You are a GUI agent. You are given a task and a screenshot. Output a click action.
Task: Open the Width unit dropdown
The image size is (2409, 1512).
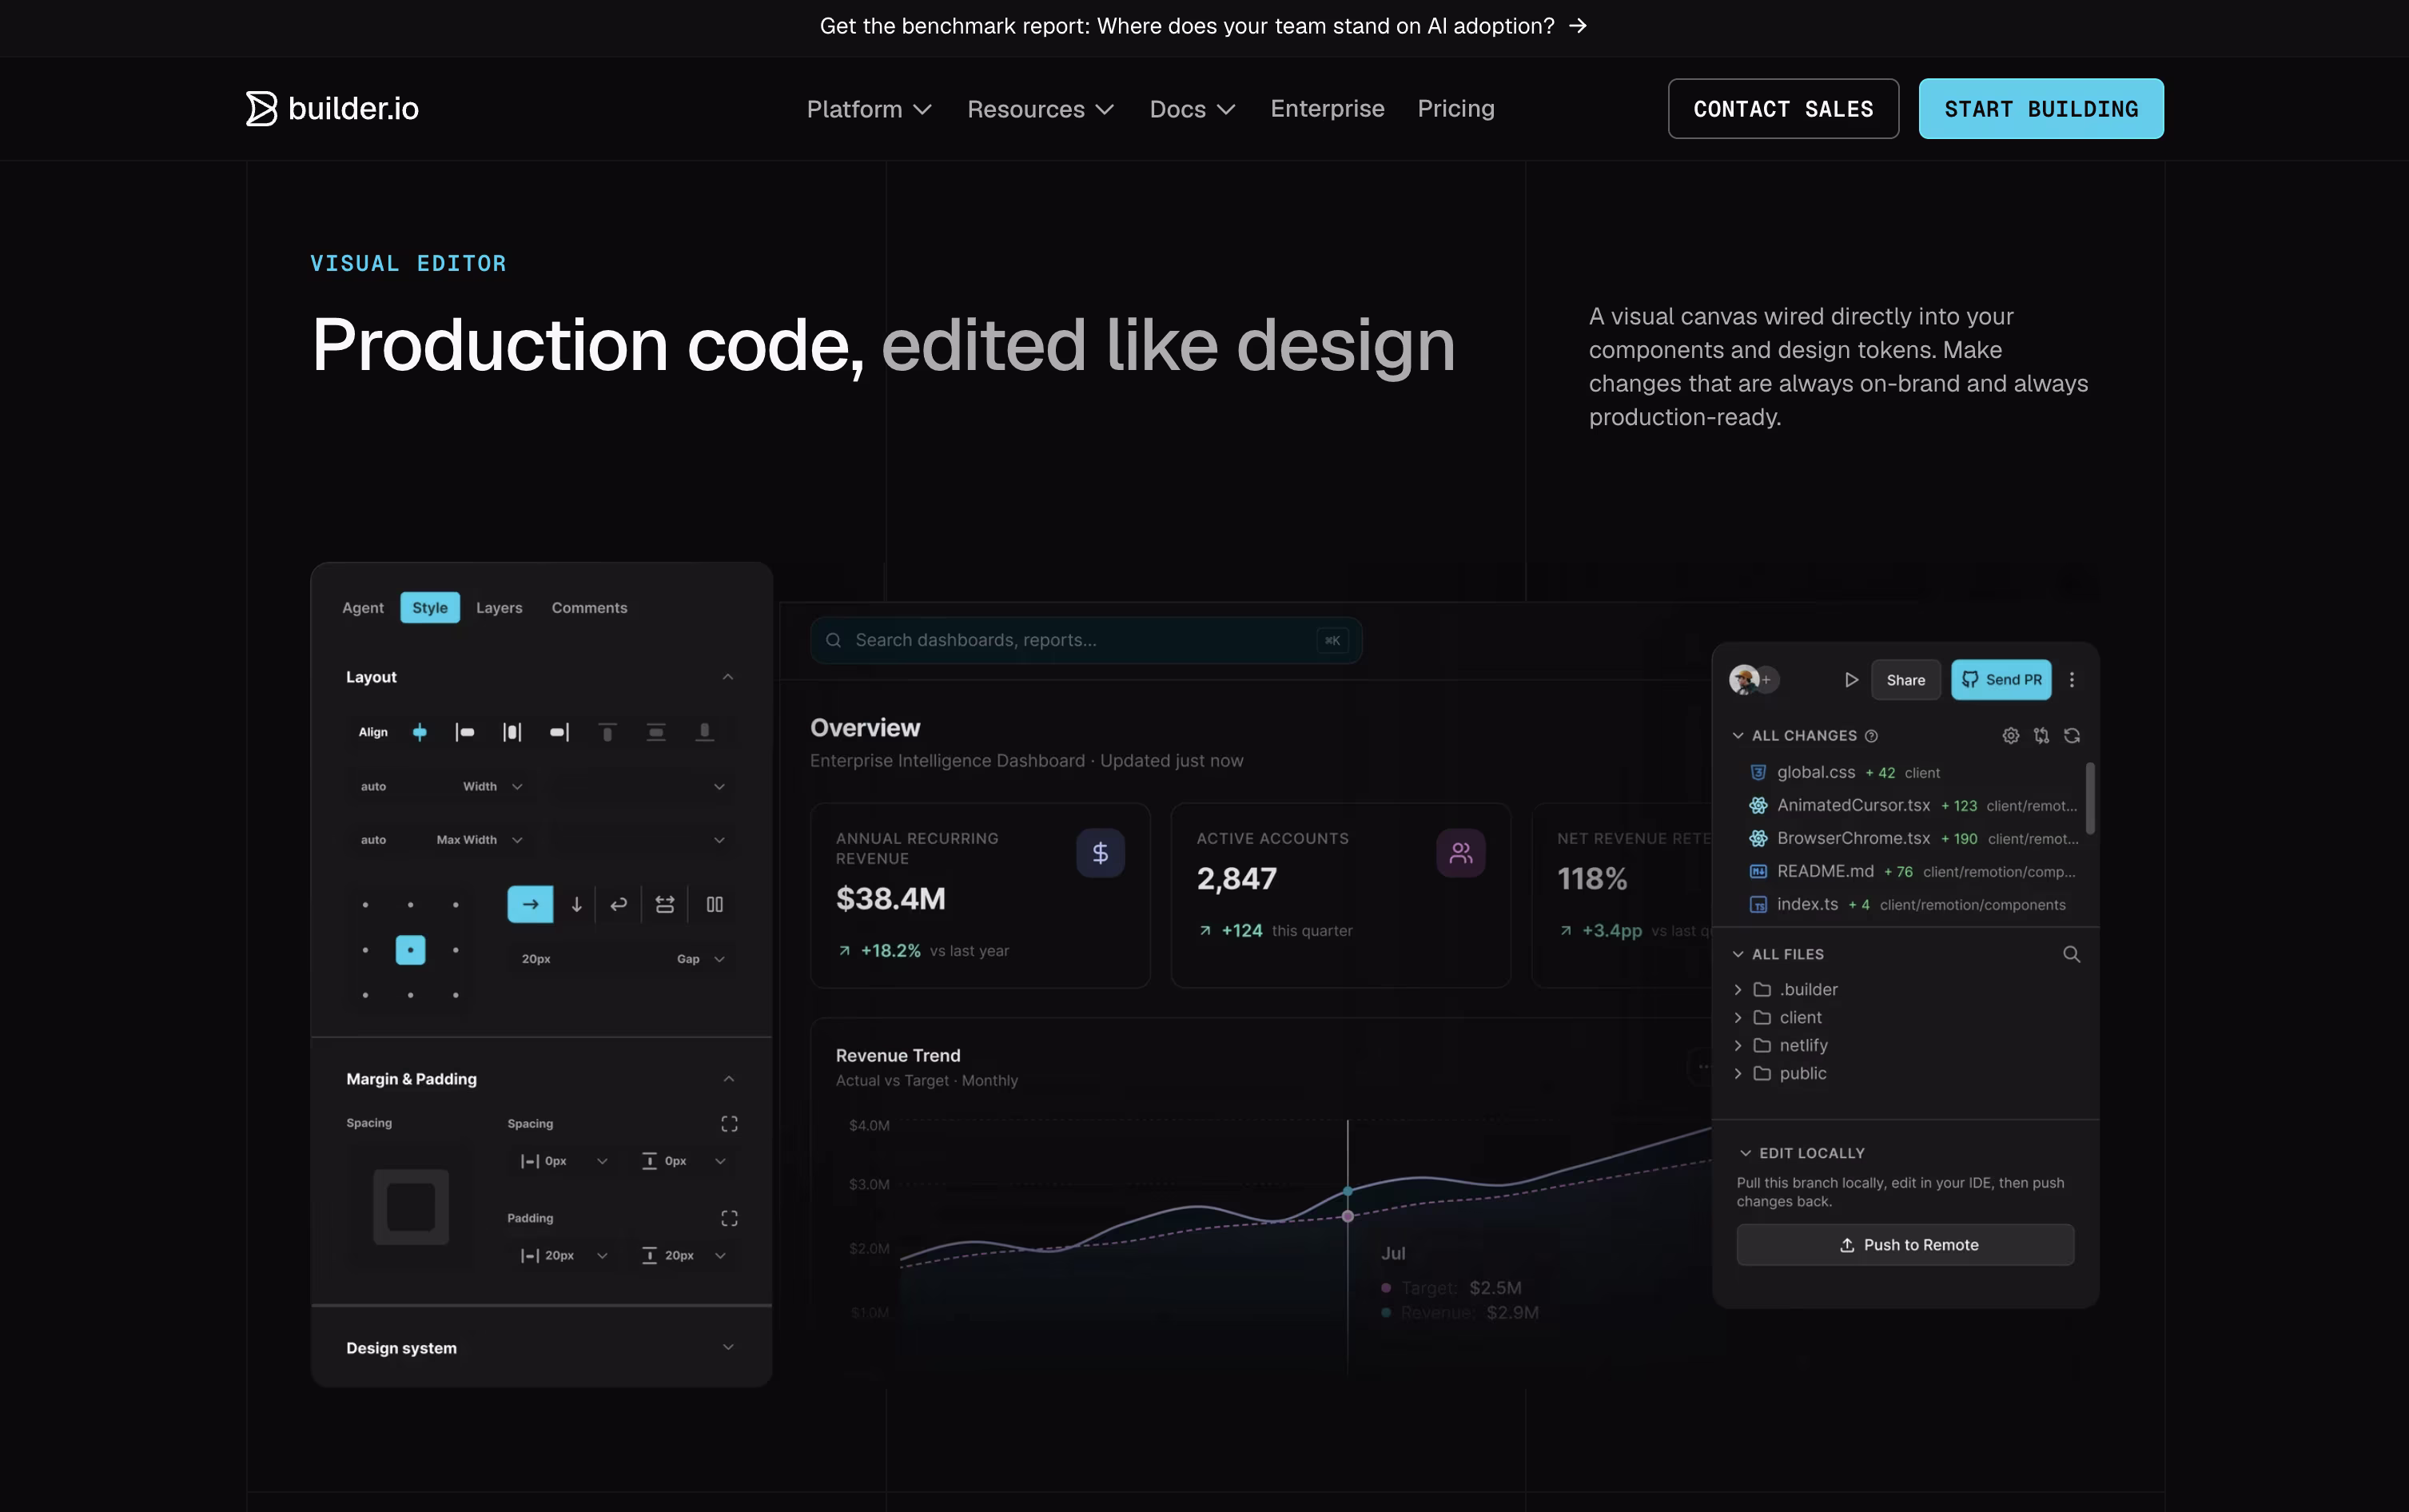[517, 786]
